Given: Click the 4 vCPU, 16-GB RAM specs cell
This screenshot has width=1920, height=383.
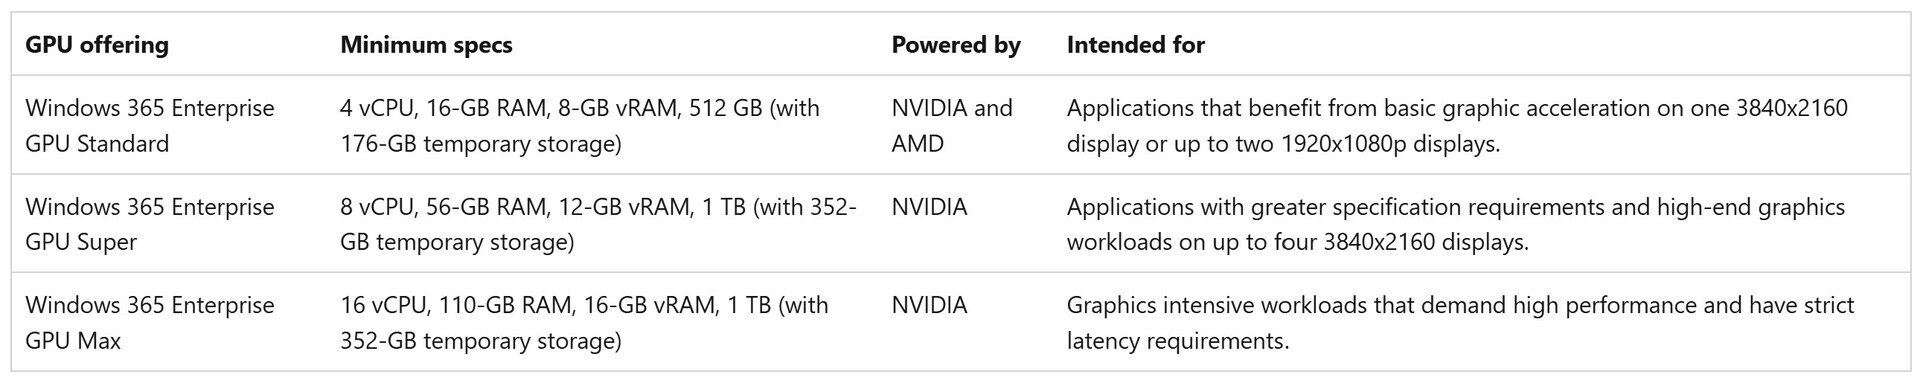Looking at the screenshot, I should (580, 126).
